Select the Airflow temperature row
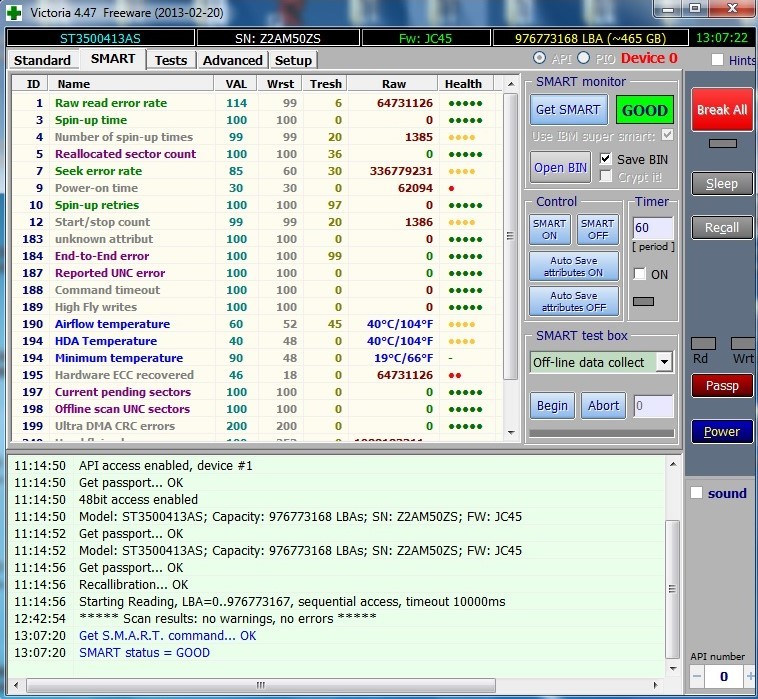This screenshot has height=699, width=758. pyautogui.click(x=256, y=324)
